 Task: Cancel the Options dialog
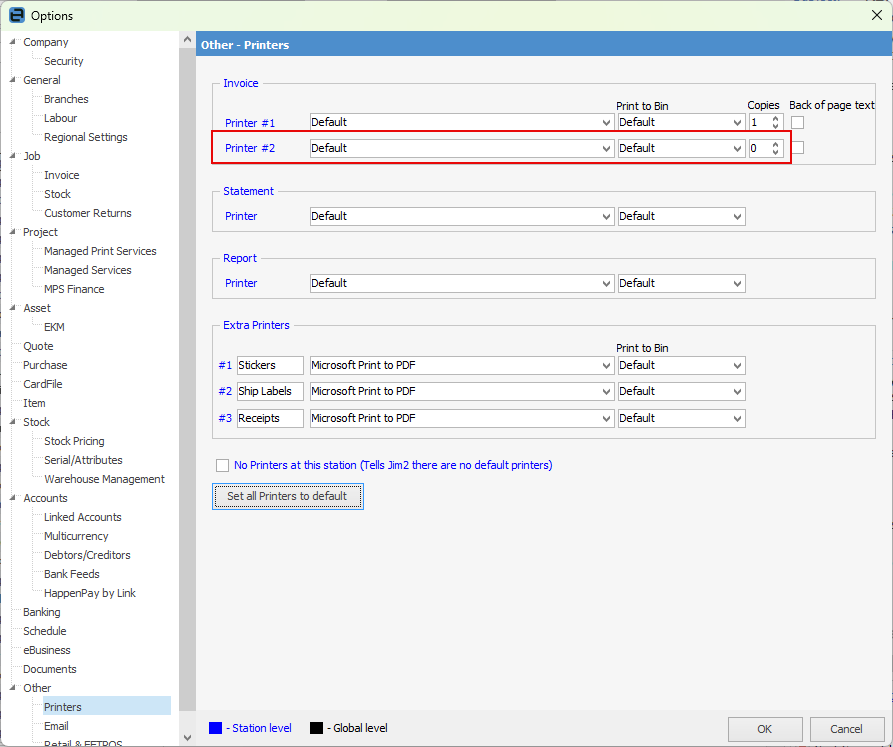click(846, 729)
